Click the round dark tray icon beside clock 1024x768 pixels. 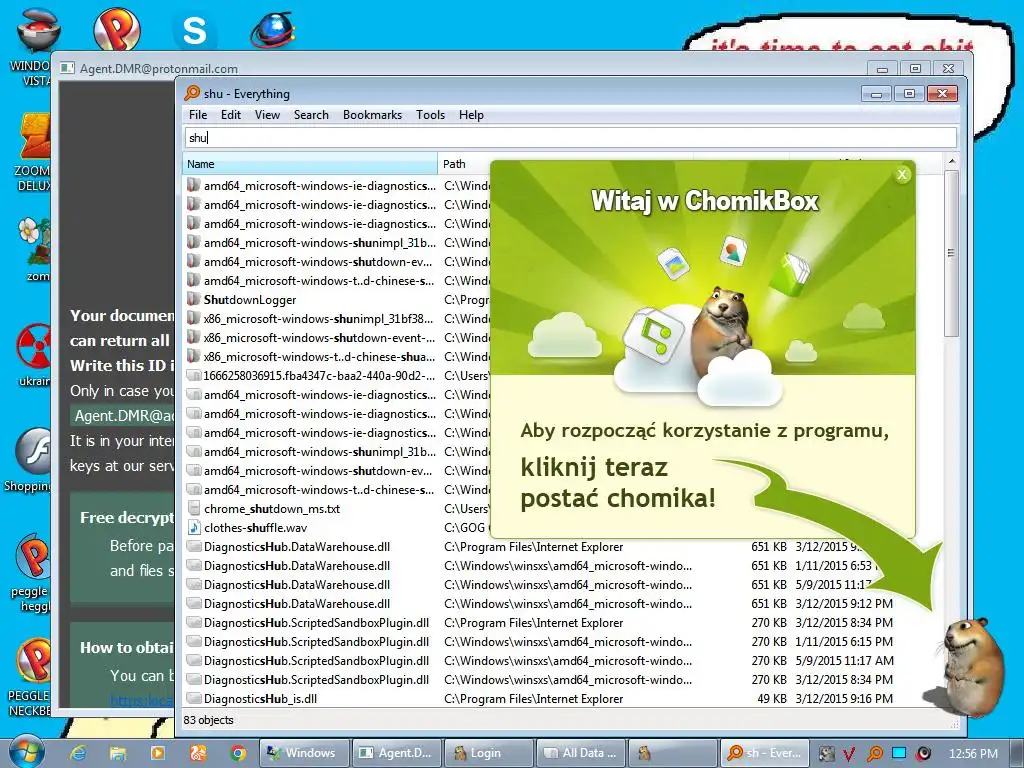(x=924, y=754)
